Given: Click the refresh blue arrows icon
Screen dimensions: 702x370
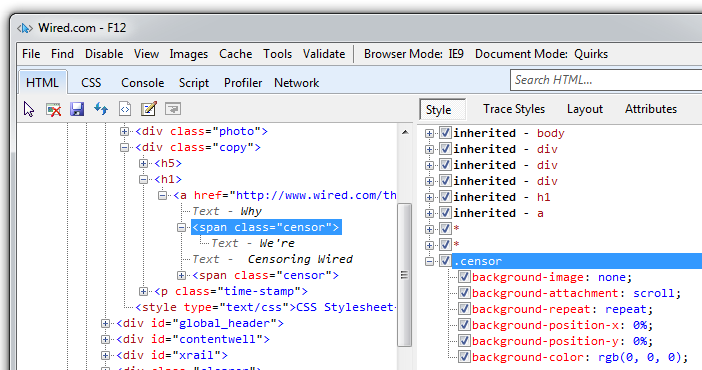Looking at the screenshot, I should click(x=101, y=109).
